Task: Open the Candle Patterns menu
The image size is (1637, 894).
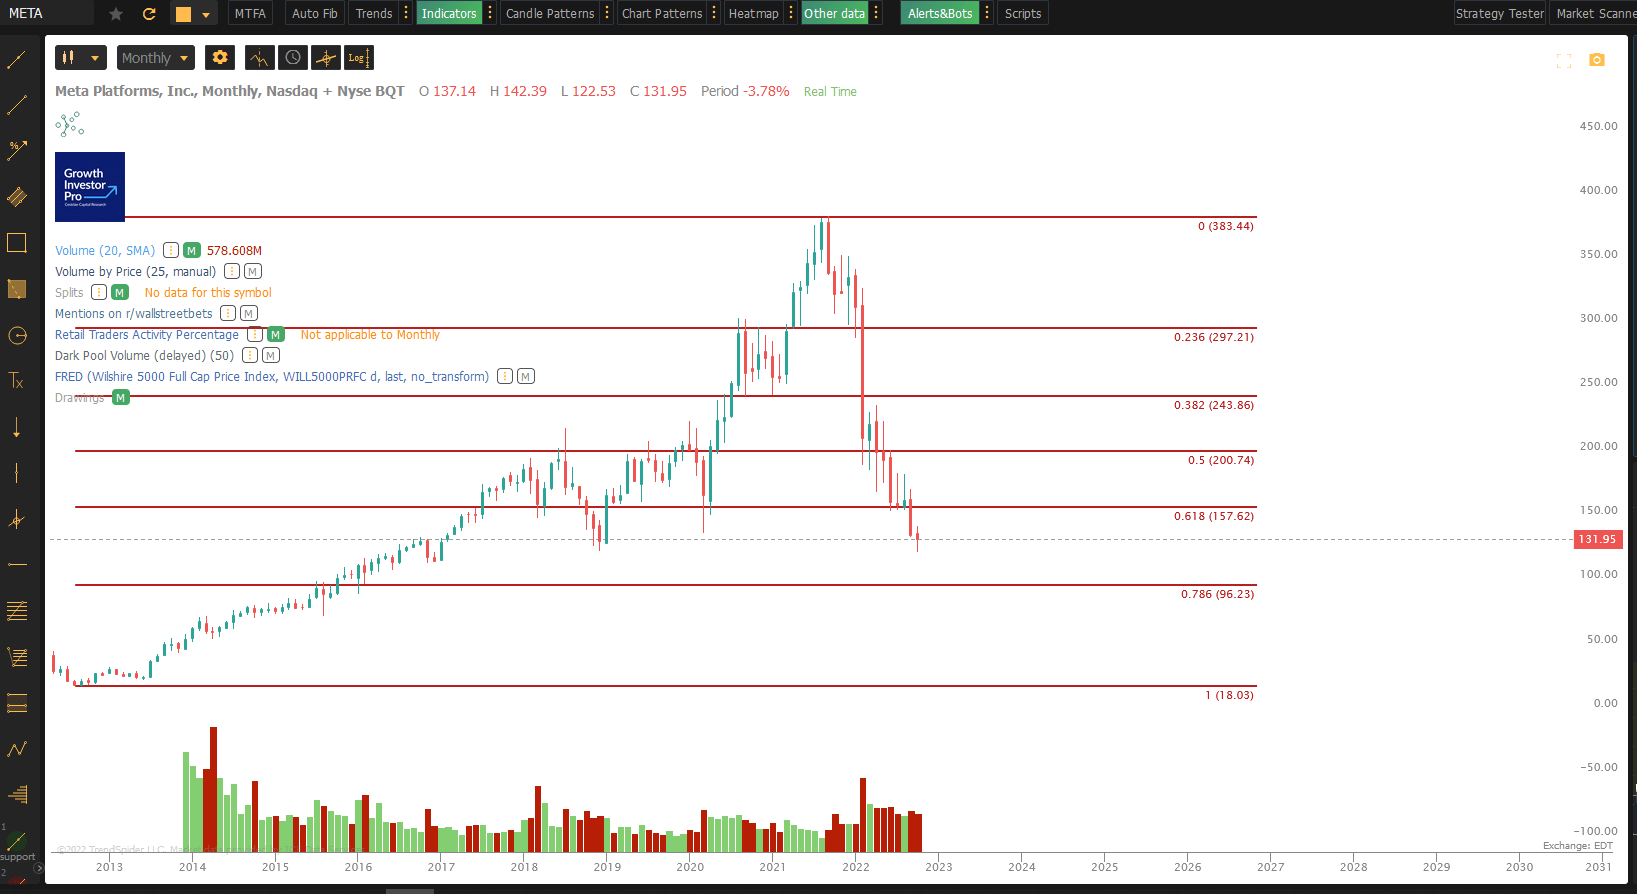Action: point(550,13)
